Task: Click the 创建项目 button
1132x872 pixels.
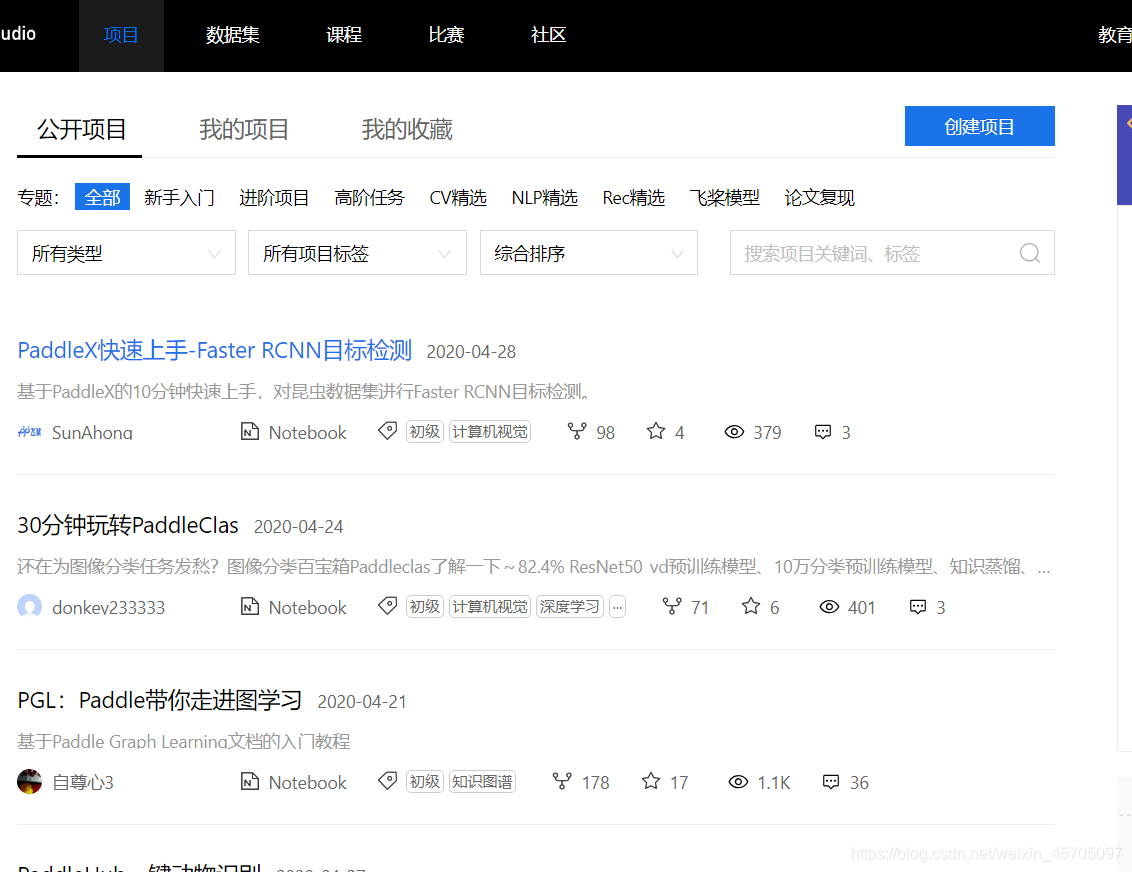Action: pyautogui.click(x=980, y=126)
